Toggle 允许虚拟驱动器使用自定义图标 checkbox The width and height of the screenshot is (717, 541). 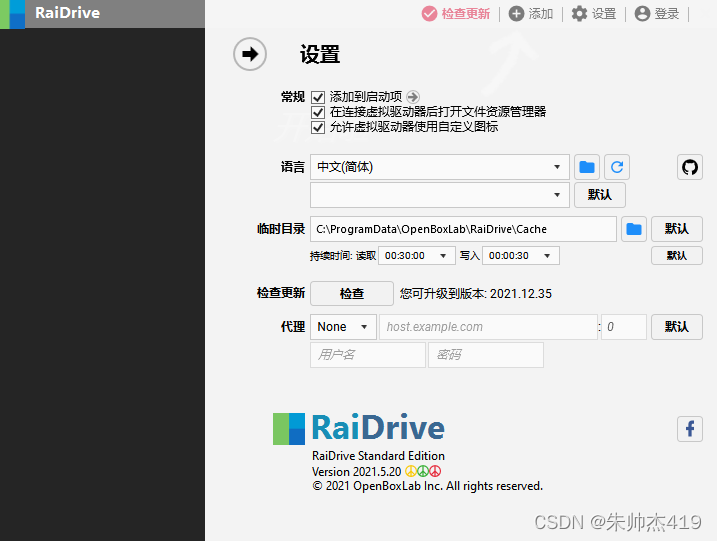(318, 127)
